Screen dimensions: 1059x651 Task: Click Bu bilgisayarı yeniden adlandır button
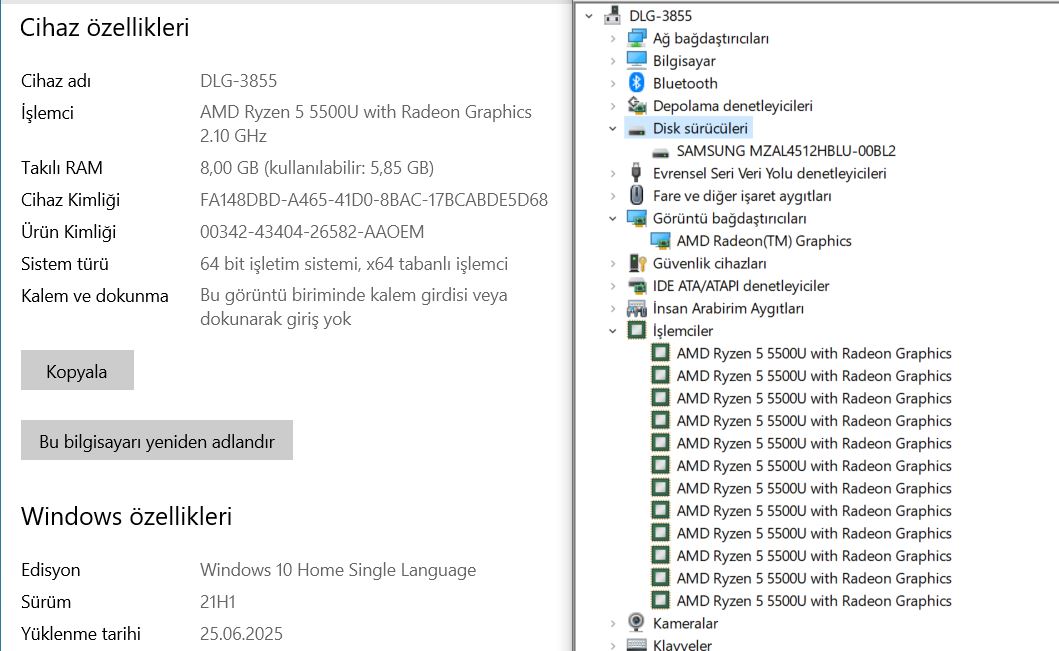[157, 440]
